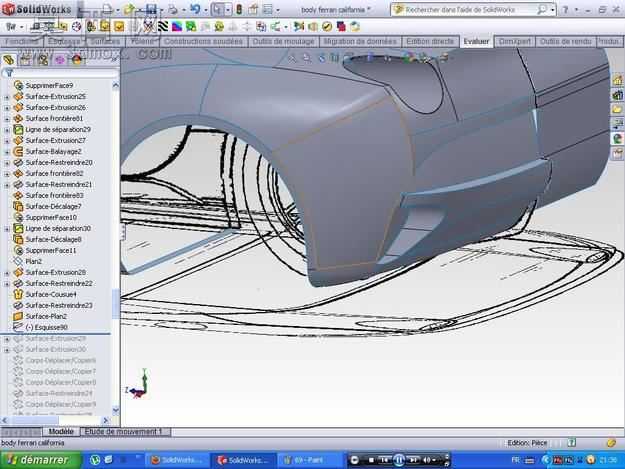Expand the Ligne de séparation30 node

click(7, 229)
